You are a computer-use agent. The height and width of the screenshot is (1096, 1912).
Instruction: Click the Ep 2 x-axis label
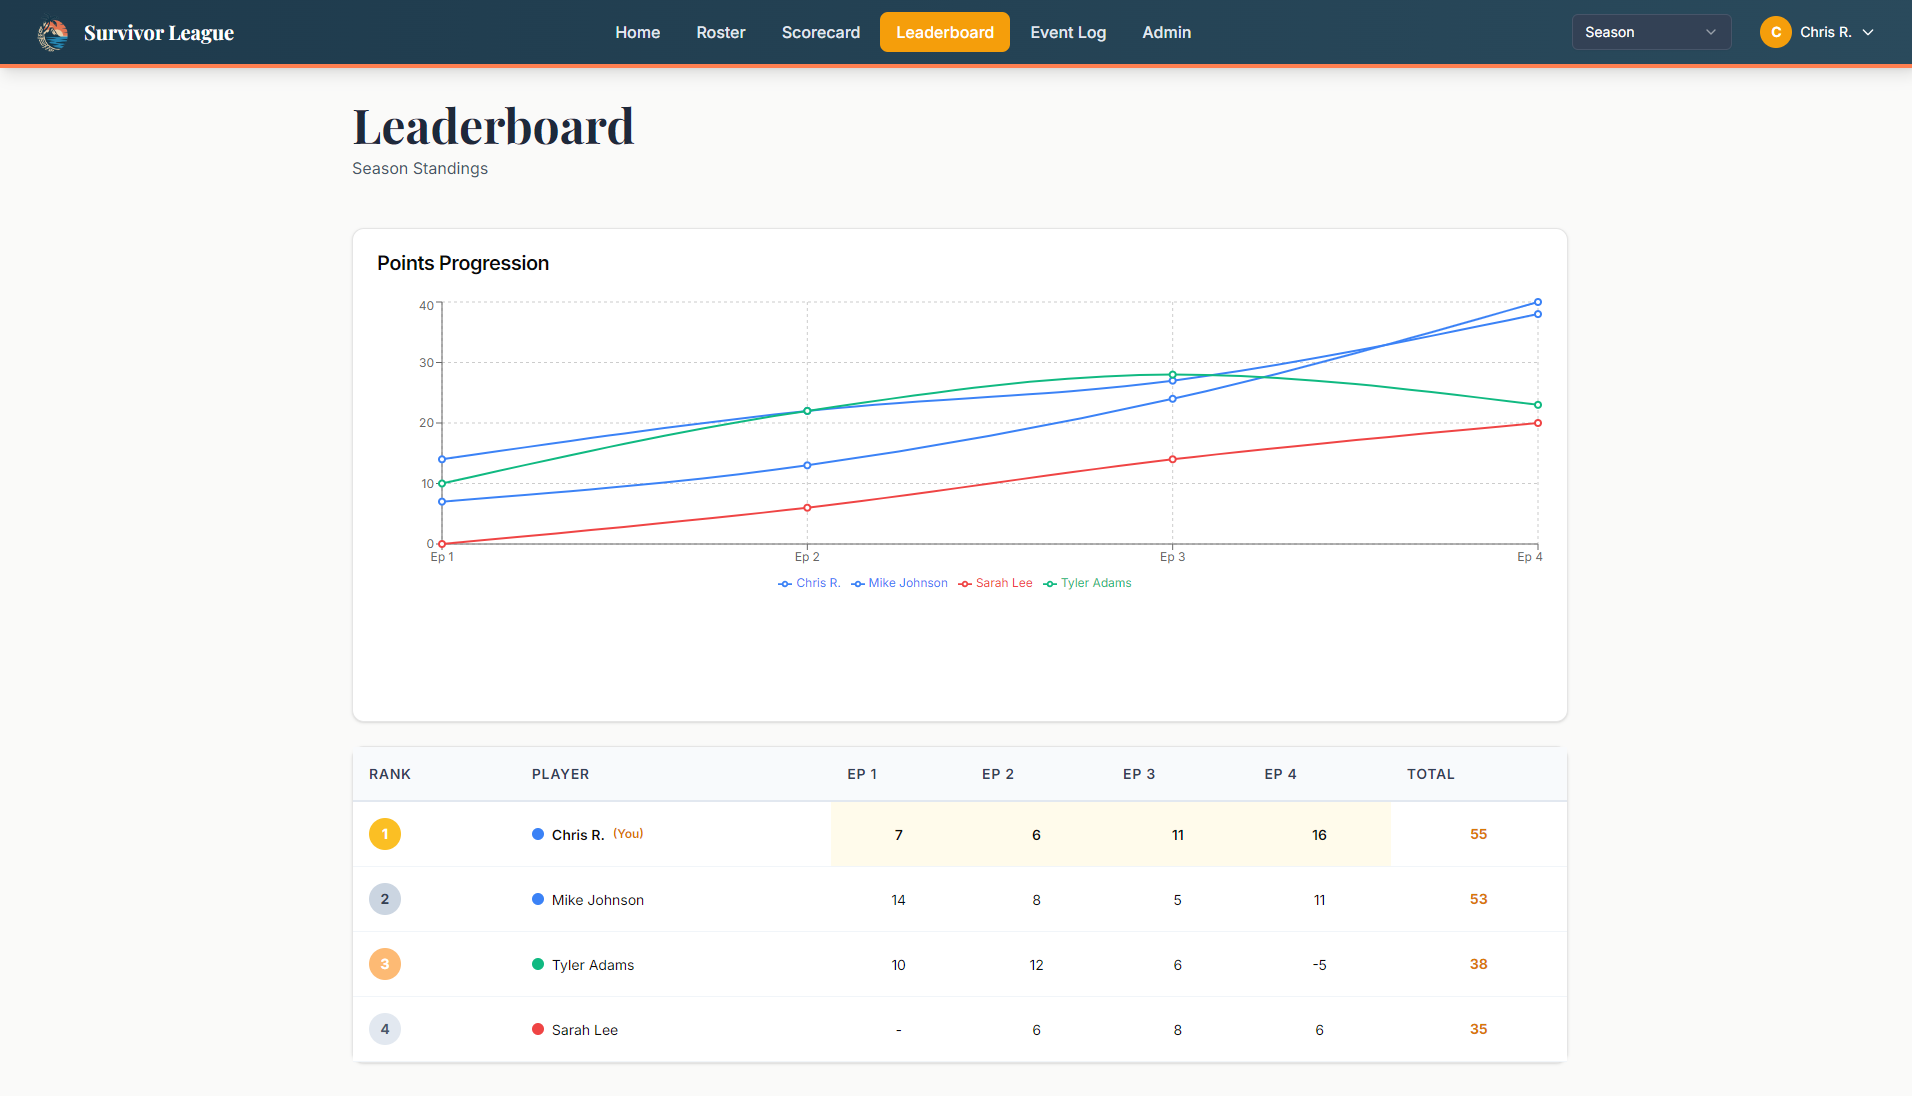[807, 557]
